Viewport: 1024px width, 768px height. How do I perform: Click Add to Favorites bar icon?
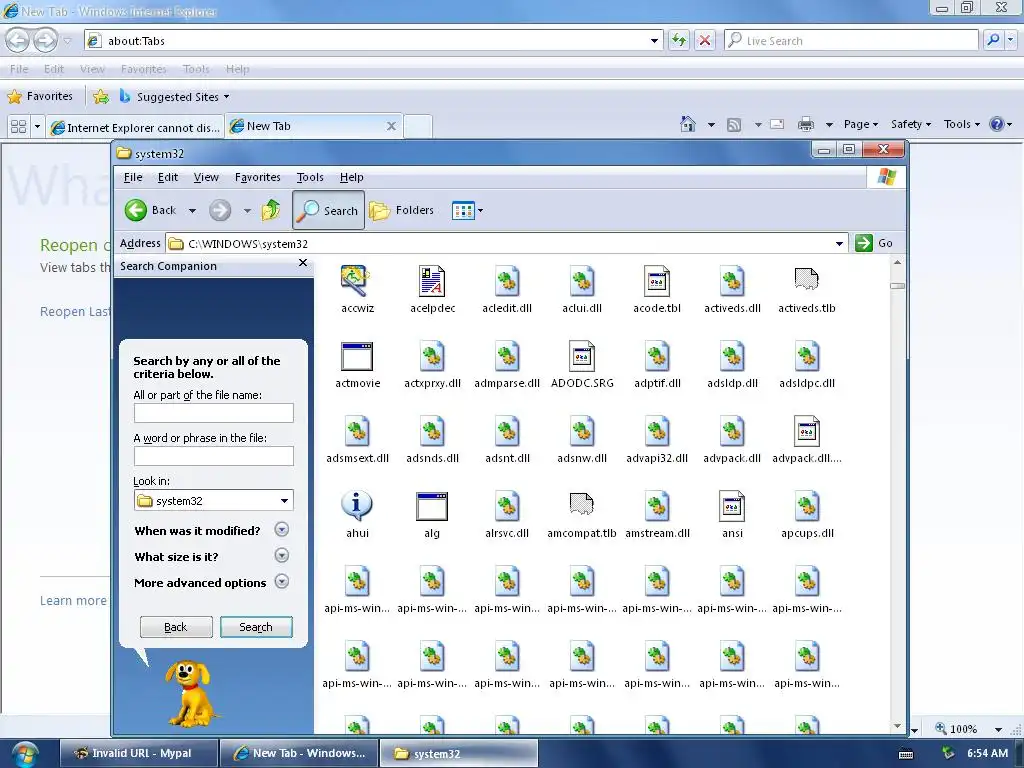tap(101, 97)
